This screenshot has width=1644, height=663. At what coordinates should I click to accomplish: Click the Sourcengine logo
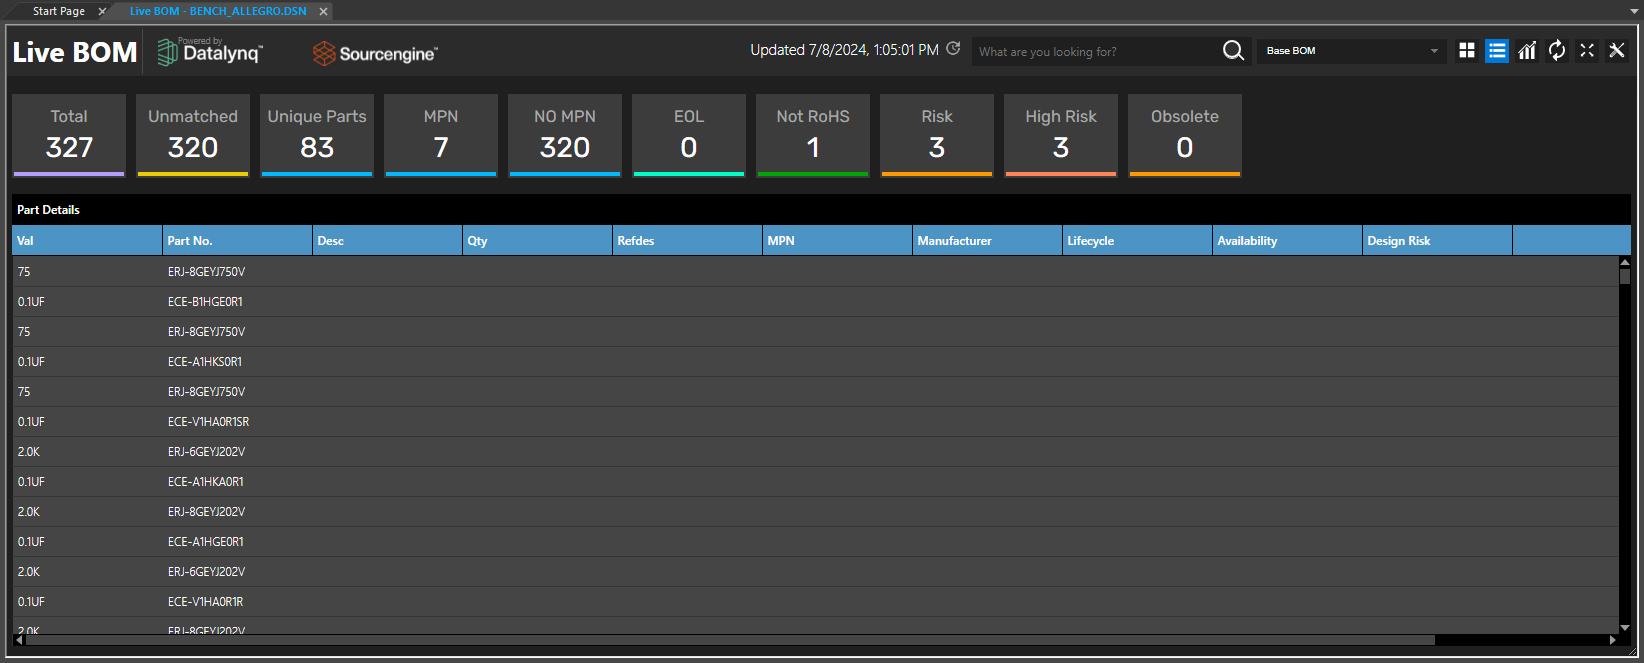pyautogui.click(x=375, y=53)
